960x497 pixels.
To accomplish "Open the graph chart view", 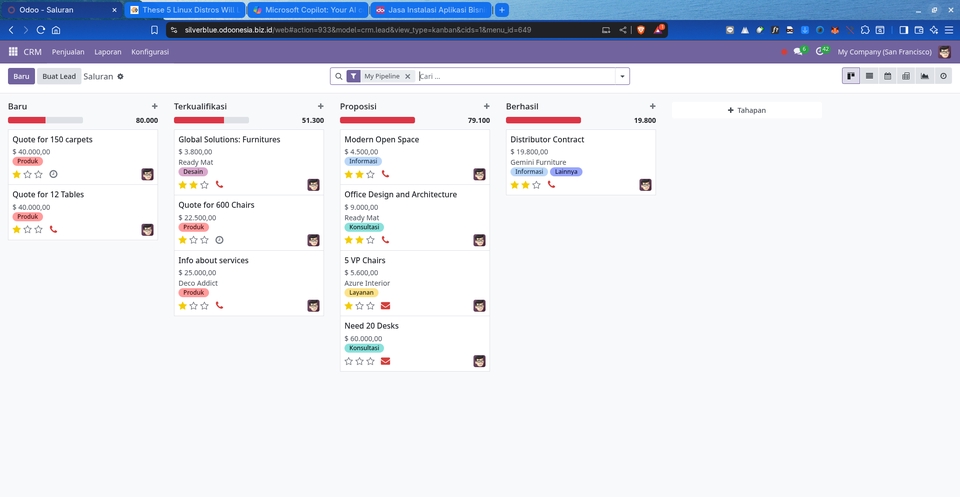I will click(x=924, y=76).
